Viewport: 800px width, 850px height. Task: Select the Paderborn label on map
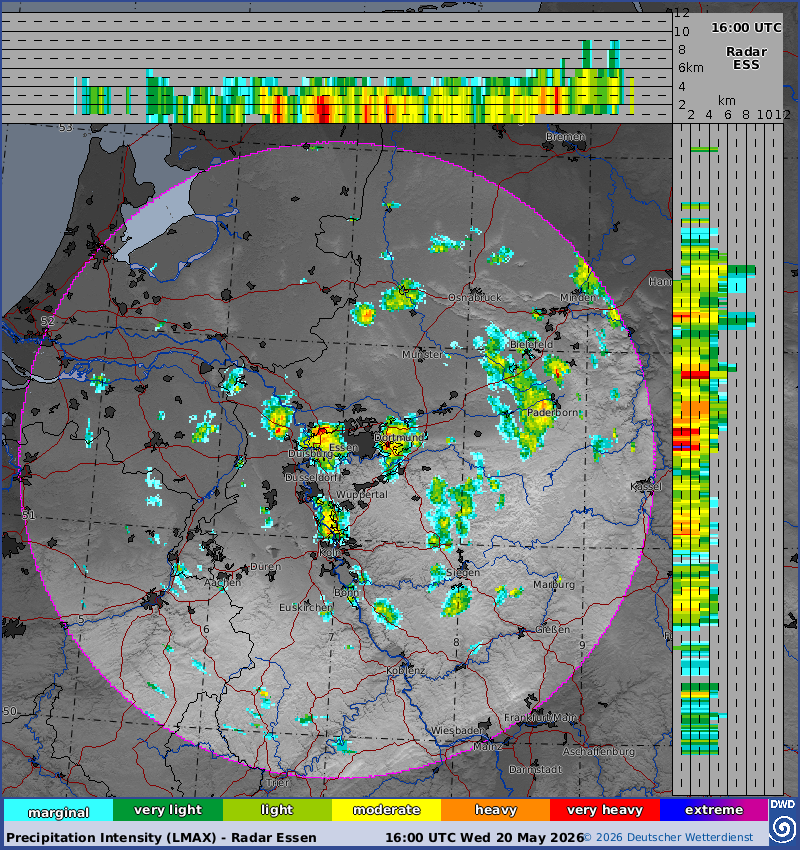pos(552,413)
